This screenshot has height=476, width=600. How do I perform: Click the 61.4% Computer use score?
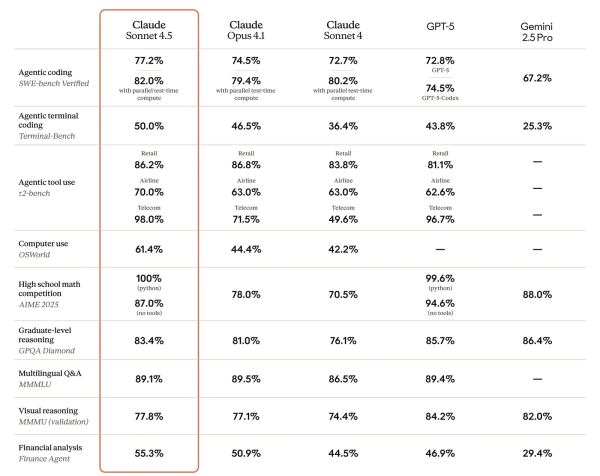(149, 248)
